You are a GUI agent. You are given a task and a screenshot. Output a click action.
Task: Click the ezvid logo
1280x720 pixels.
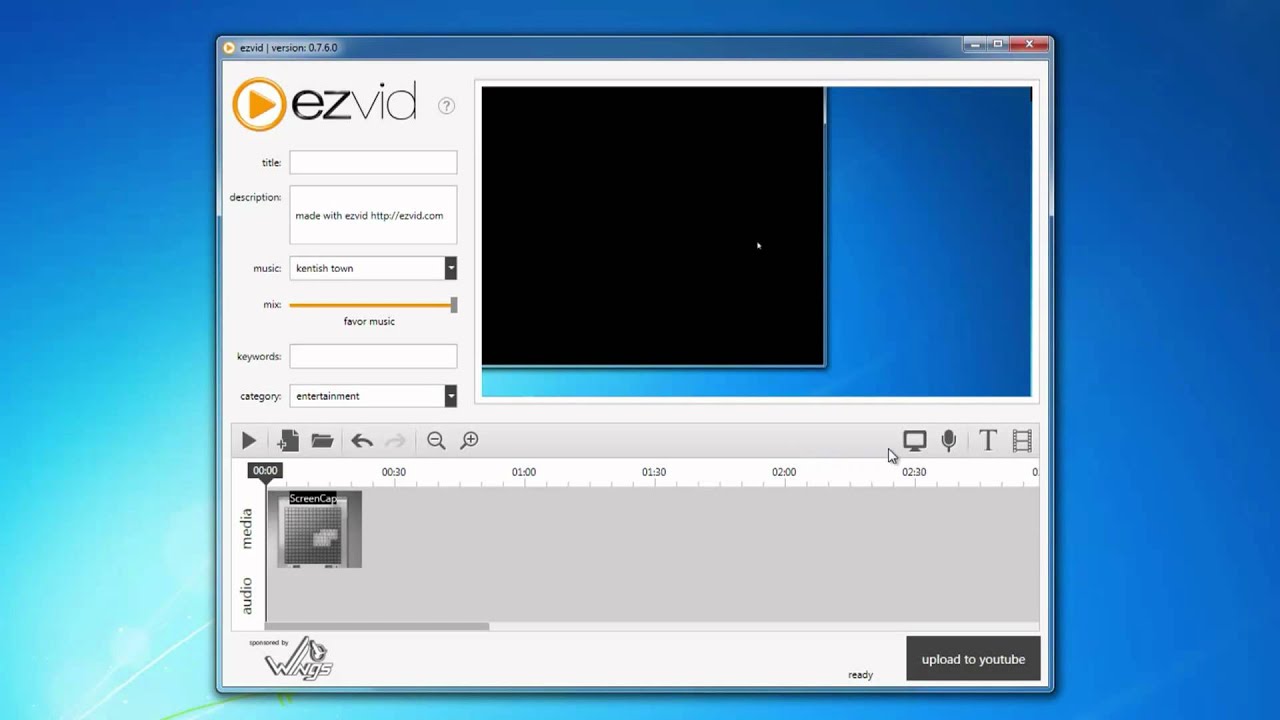[x=324, y=104]
